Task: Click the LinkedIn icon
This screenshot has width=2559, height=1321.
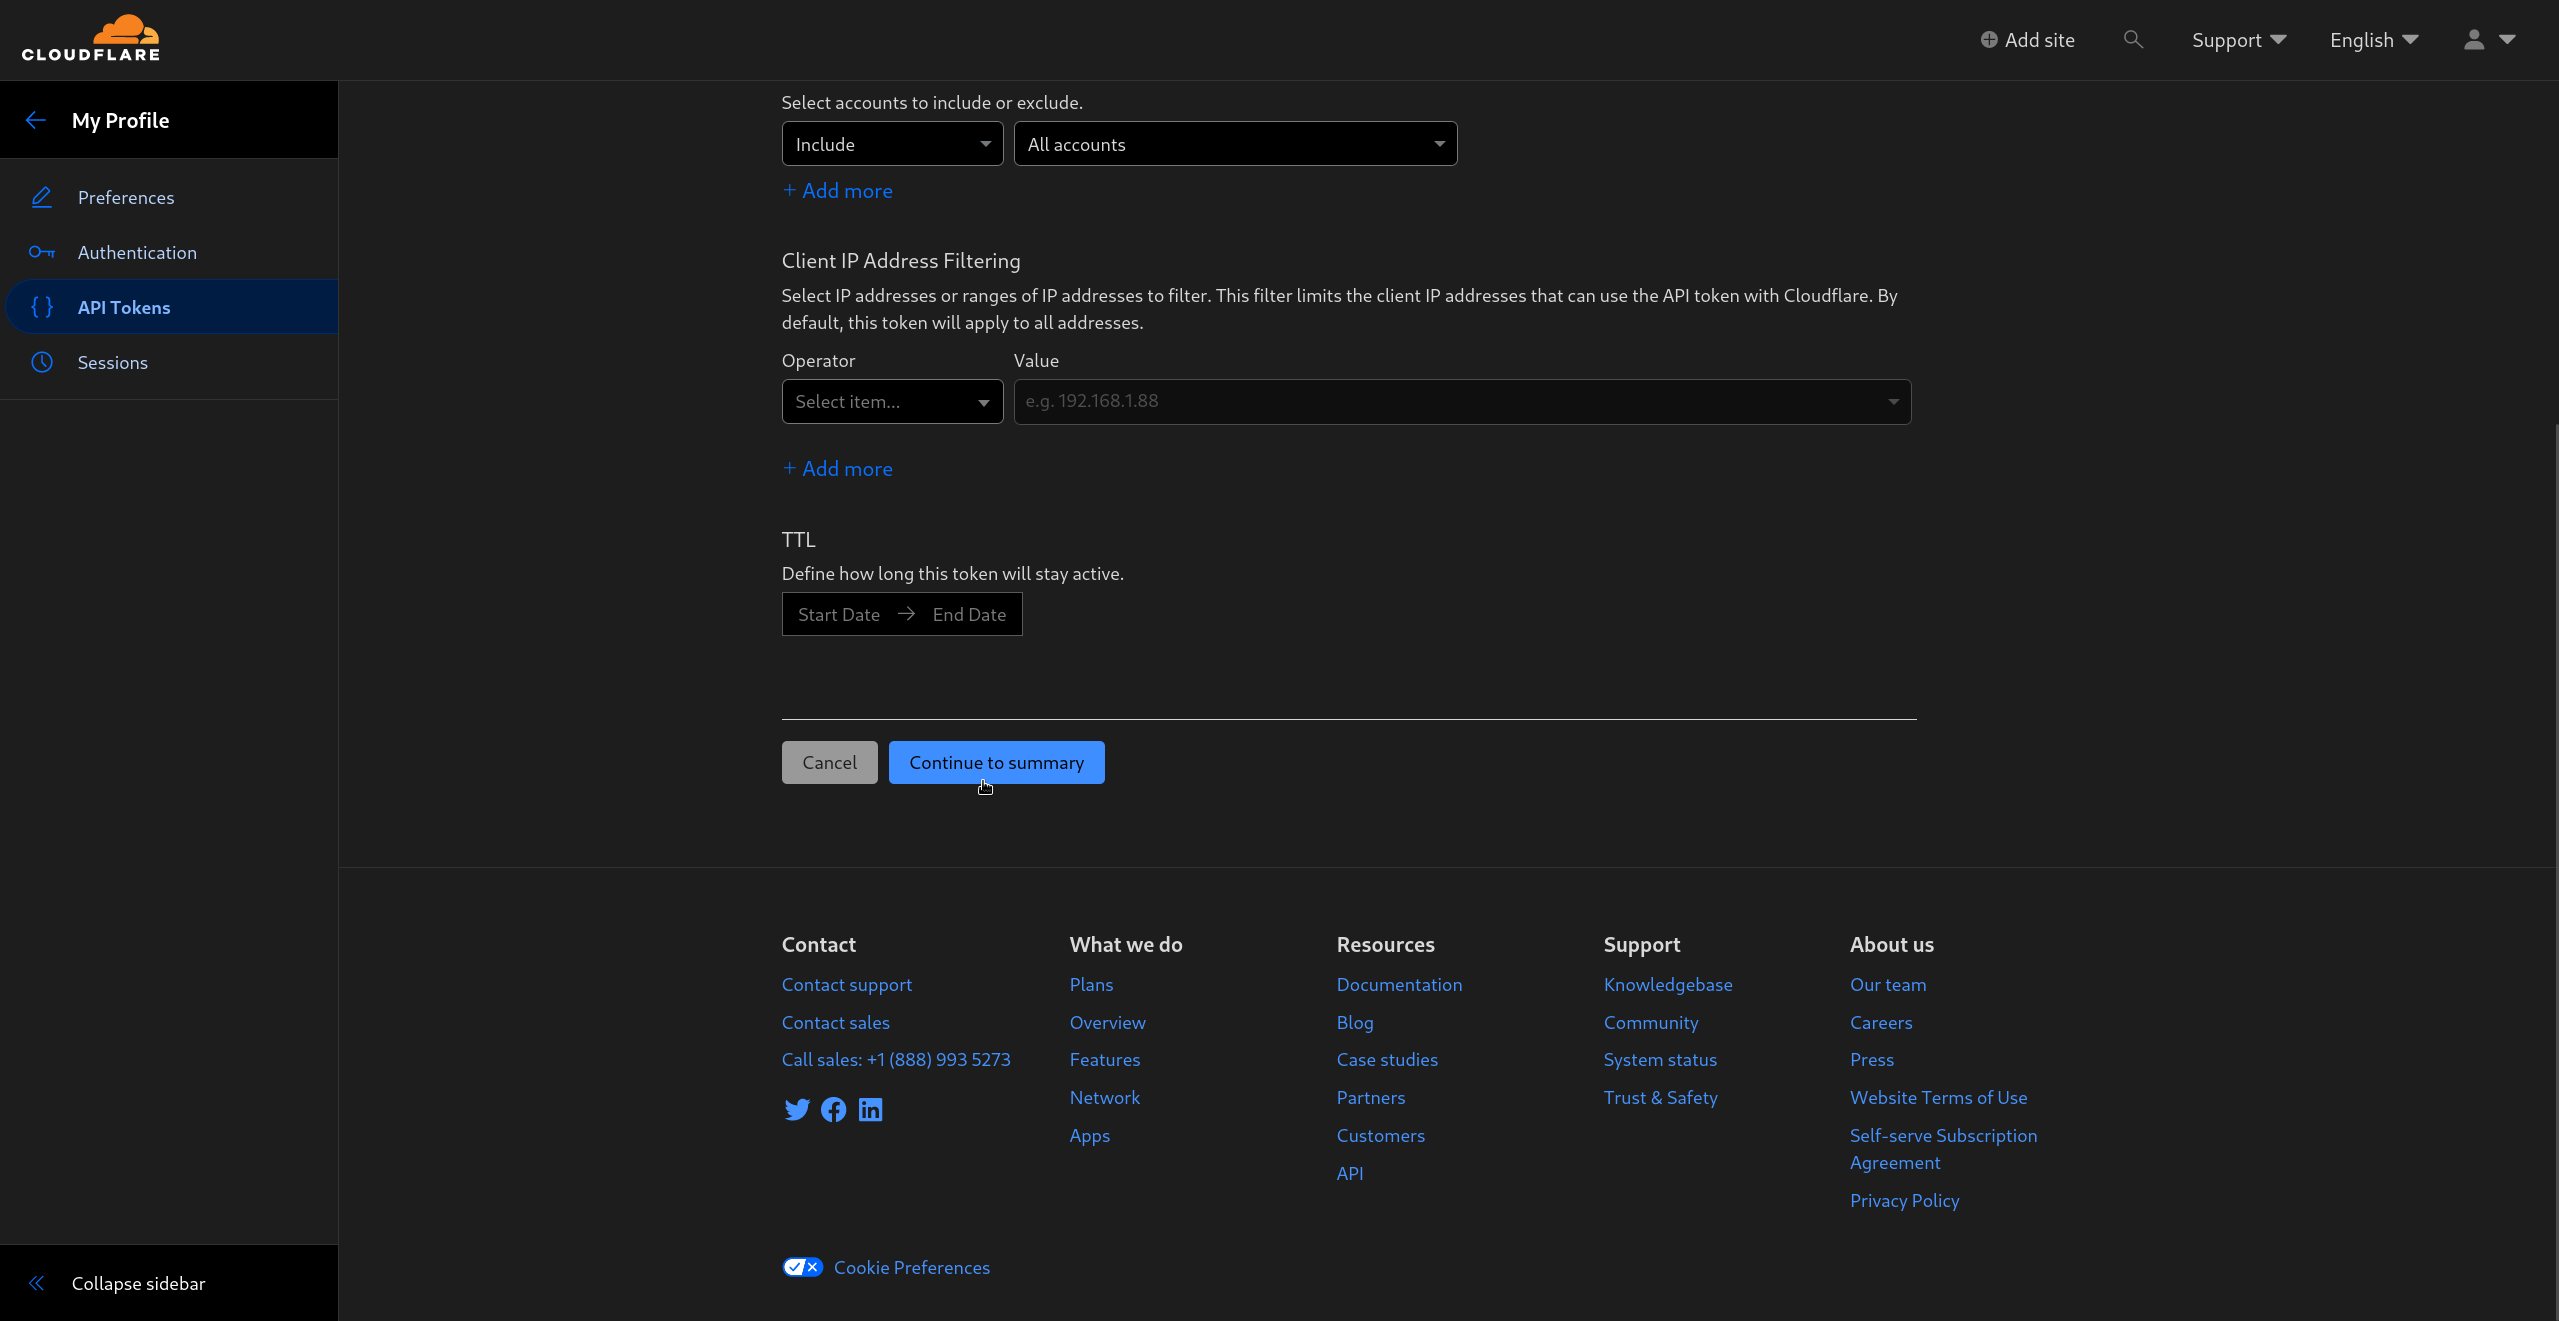Action: 870,1110
